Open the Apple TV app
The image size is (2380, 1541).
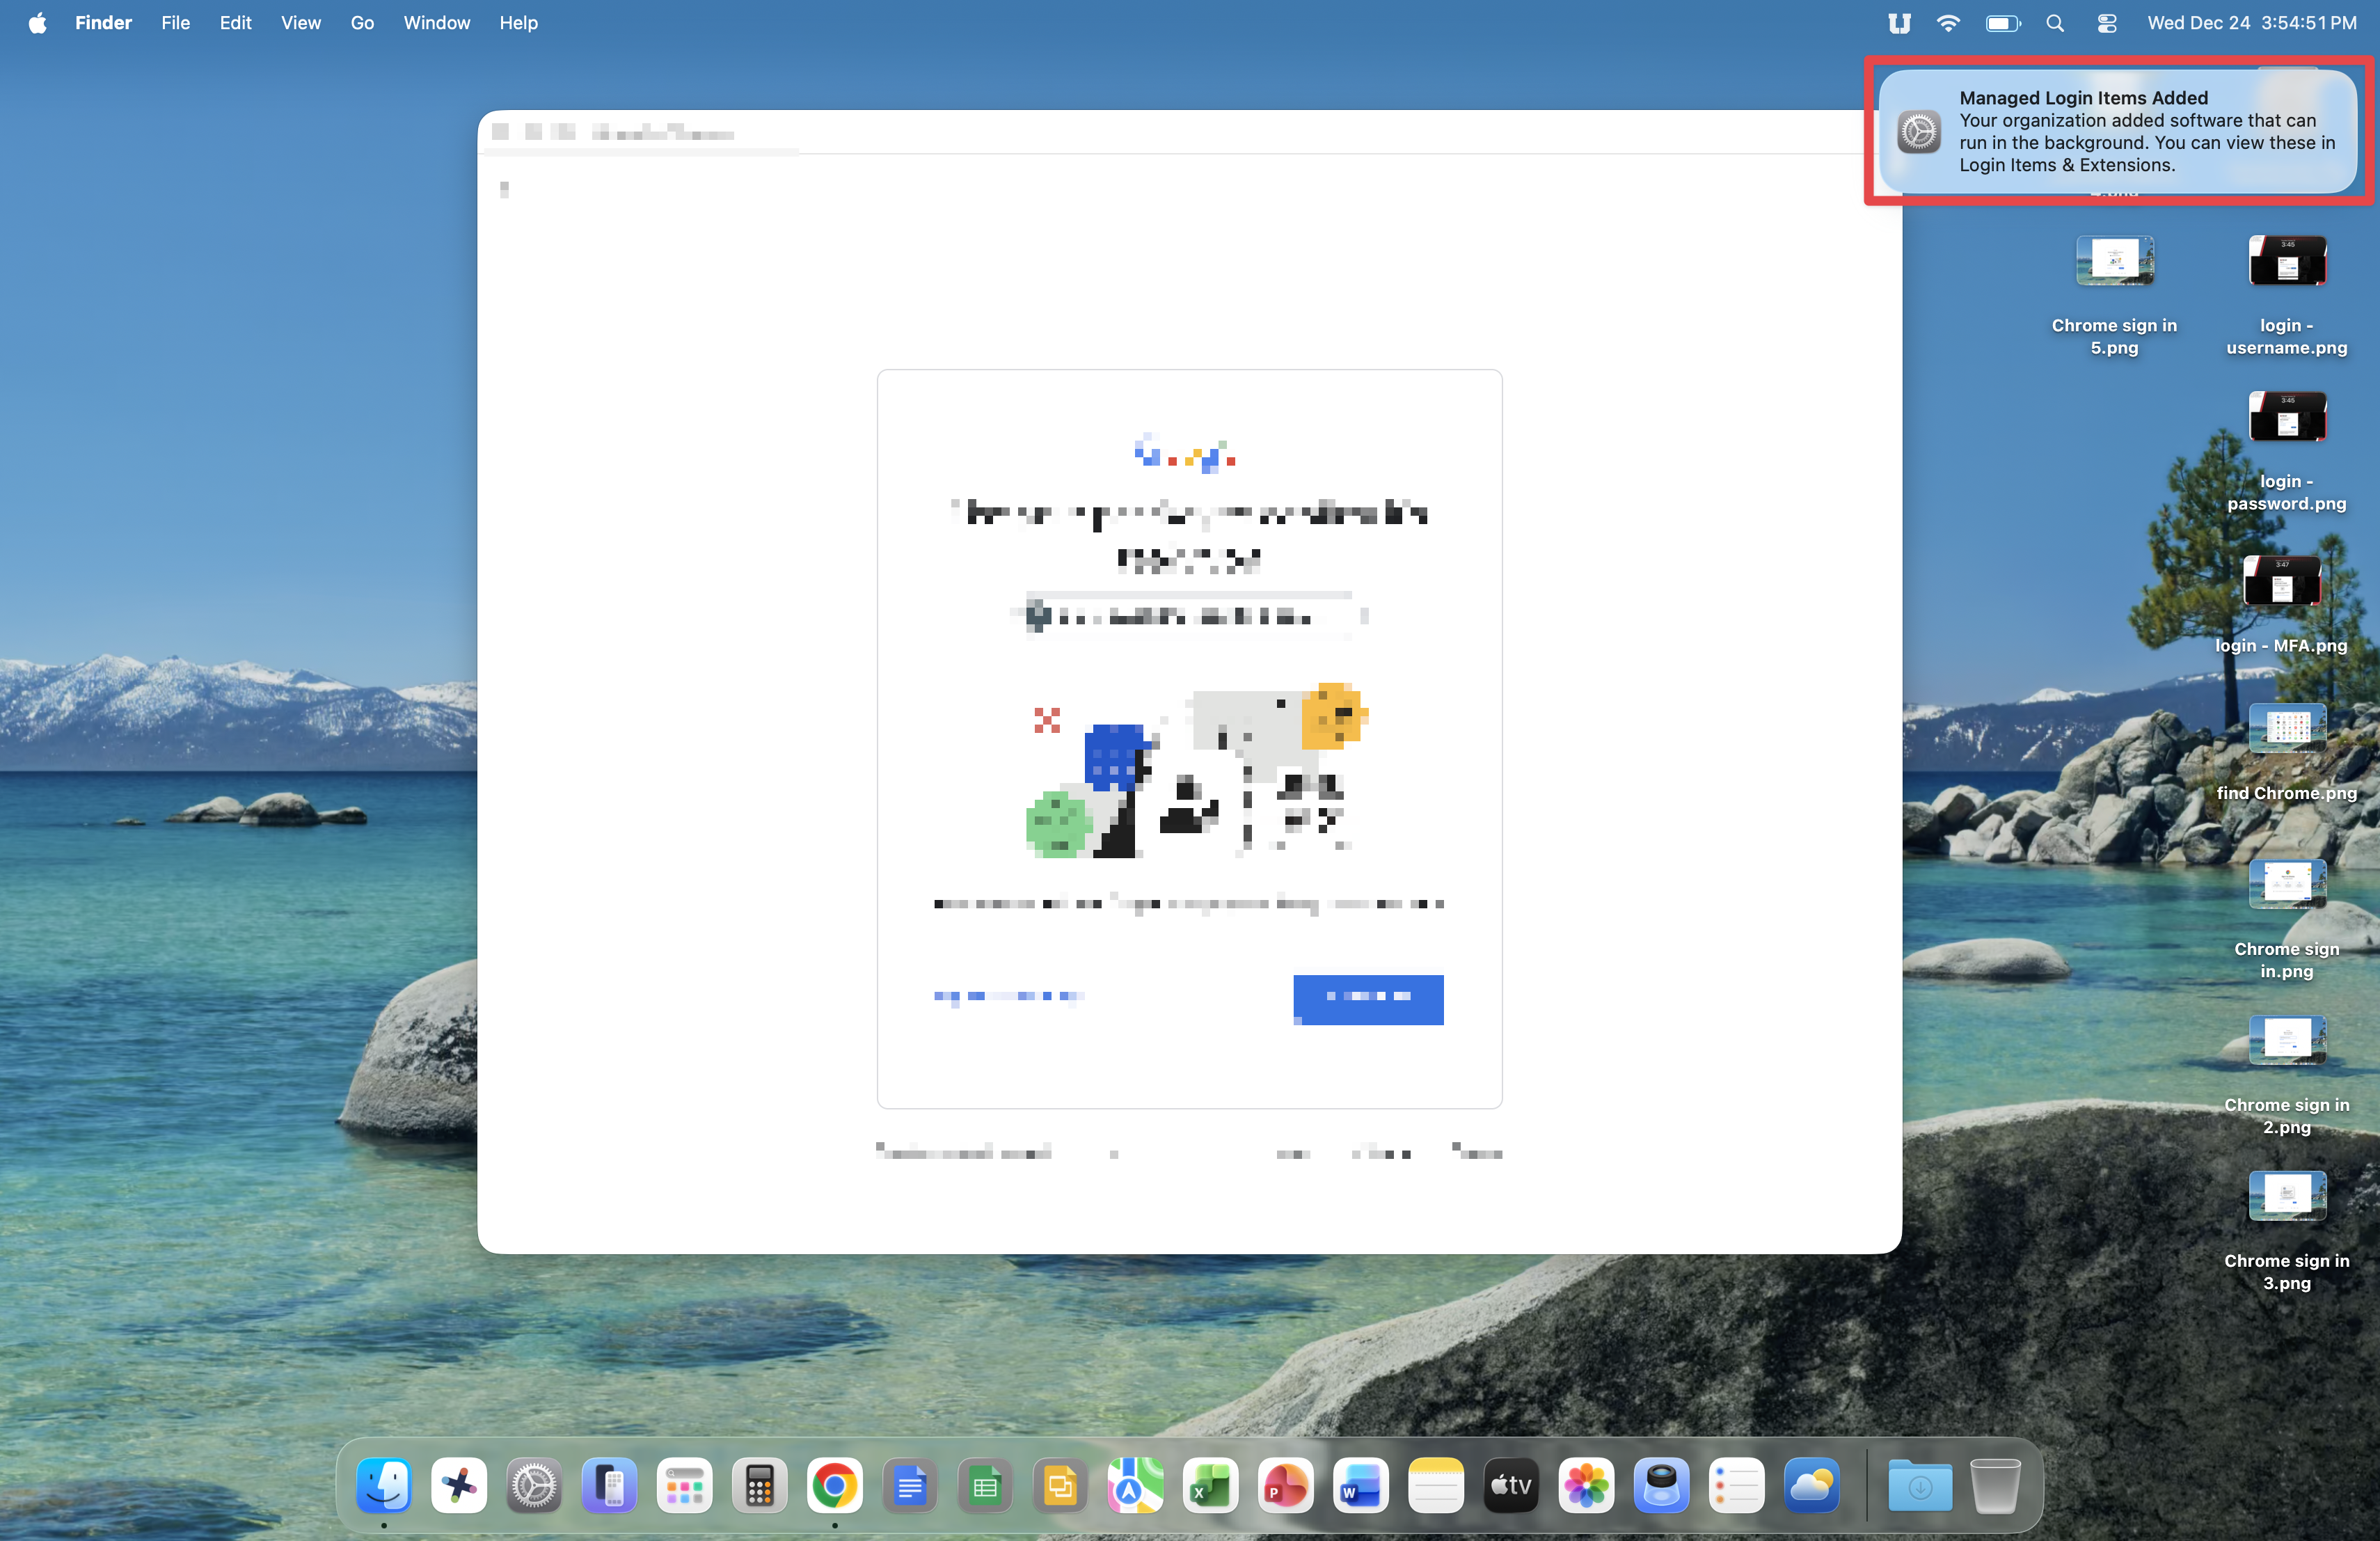[x=1510, y=1486]
